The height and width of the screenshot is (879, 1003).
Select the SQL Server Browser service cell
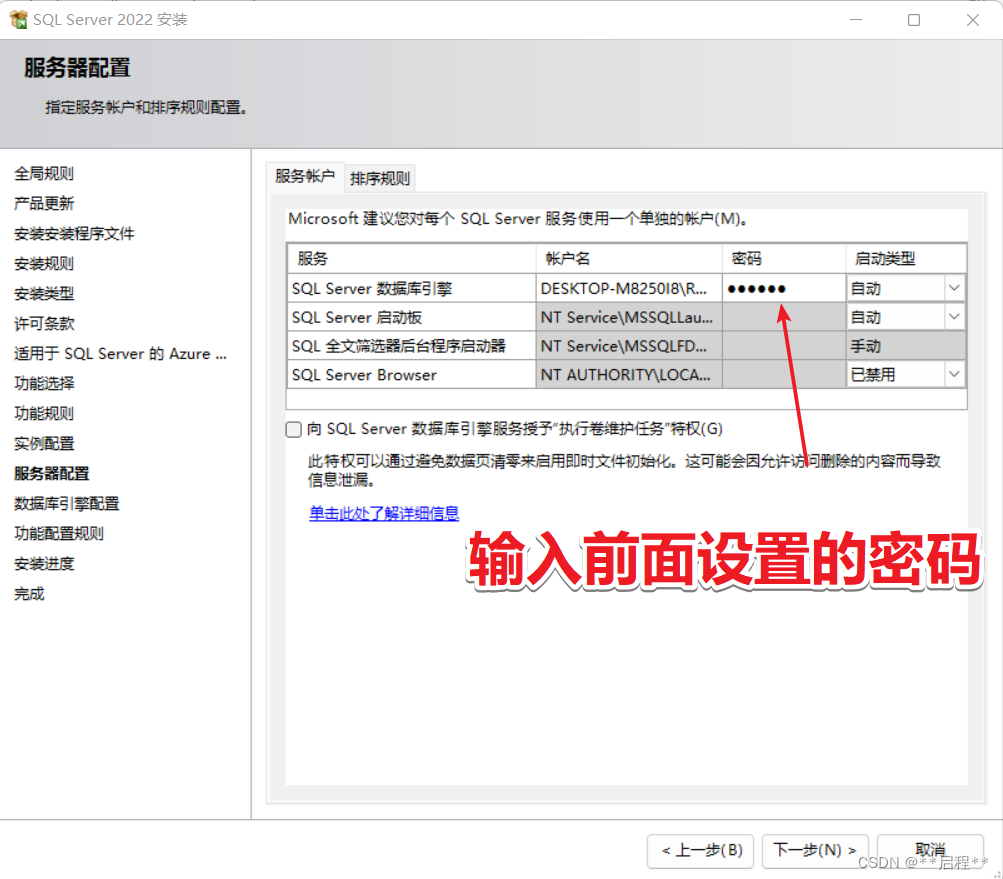[x=411, y=375]
